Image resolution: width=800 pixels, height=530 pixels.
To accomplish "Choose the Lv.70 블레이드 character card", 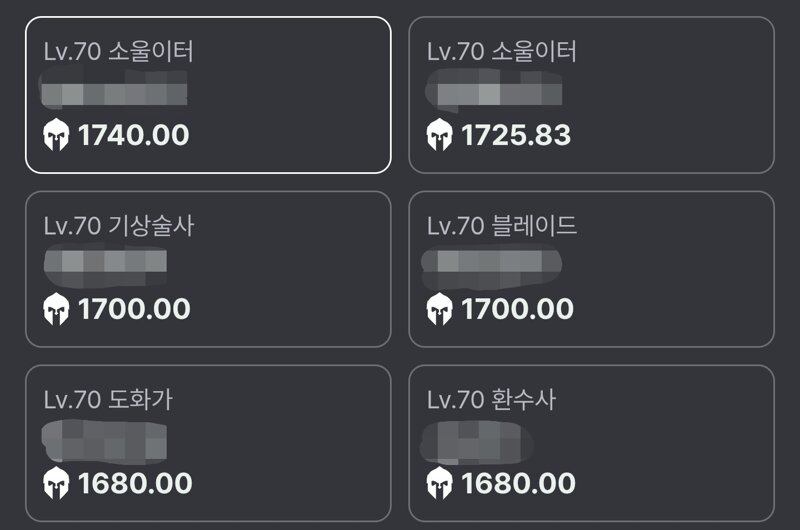I will (x=591, y=269).
